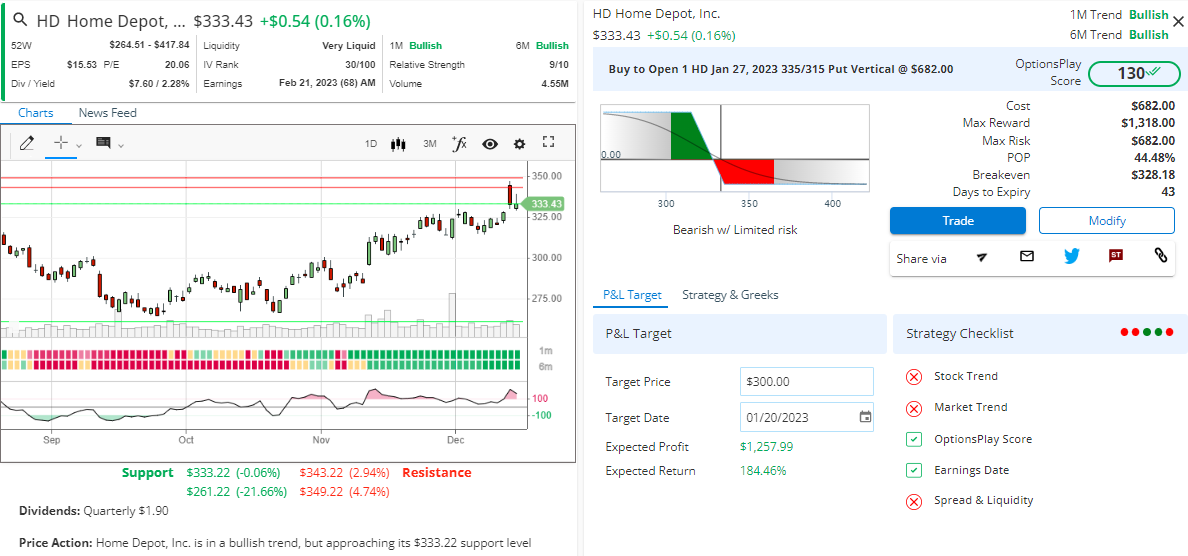The width and height of the screenshot is (1188, 556).
Task: Click the Market Trend checklist X icon
Action: 914,408
